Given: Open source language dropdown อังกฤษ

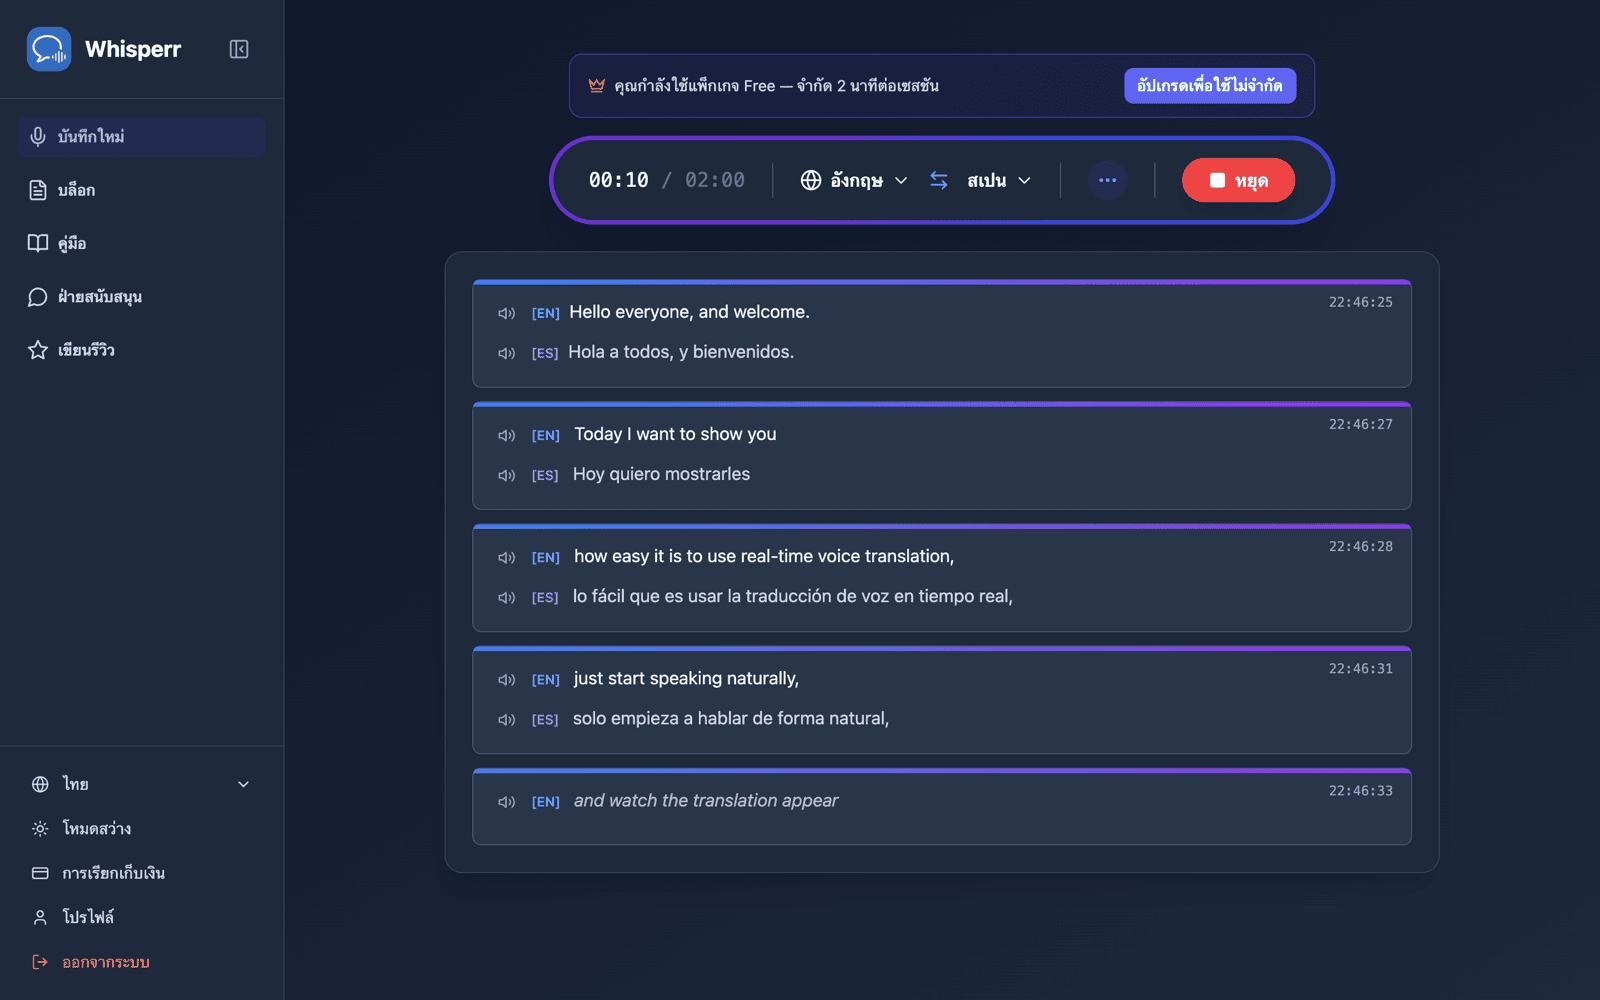Looking at the screenshot, I should point(855,180).
